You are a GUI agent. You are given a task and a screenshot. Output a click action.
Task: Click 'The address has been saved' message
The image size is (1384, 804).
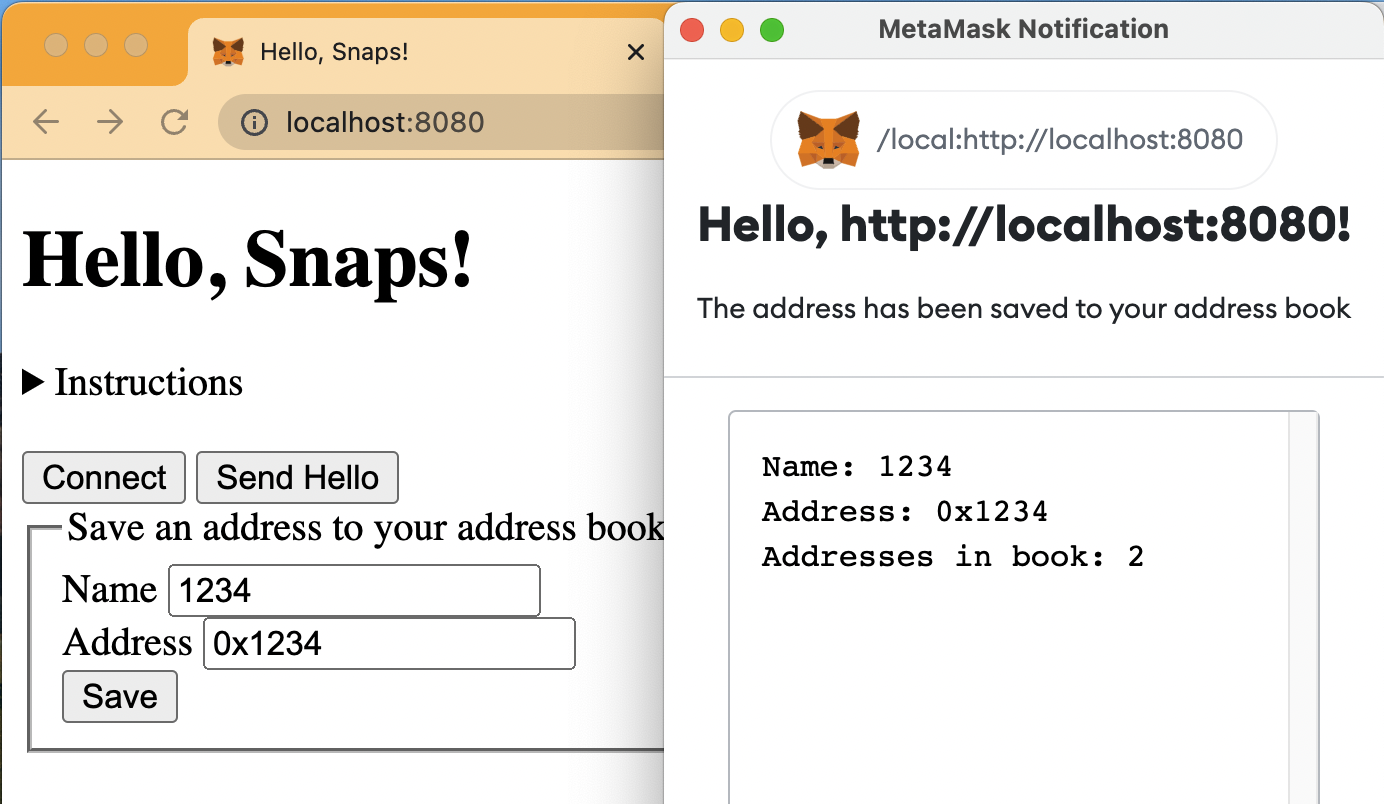1024,308
